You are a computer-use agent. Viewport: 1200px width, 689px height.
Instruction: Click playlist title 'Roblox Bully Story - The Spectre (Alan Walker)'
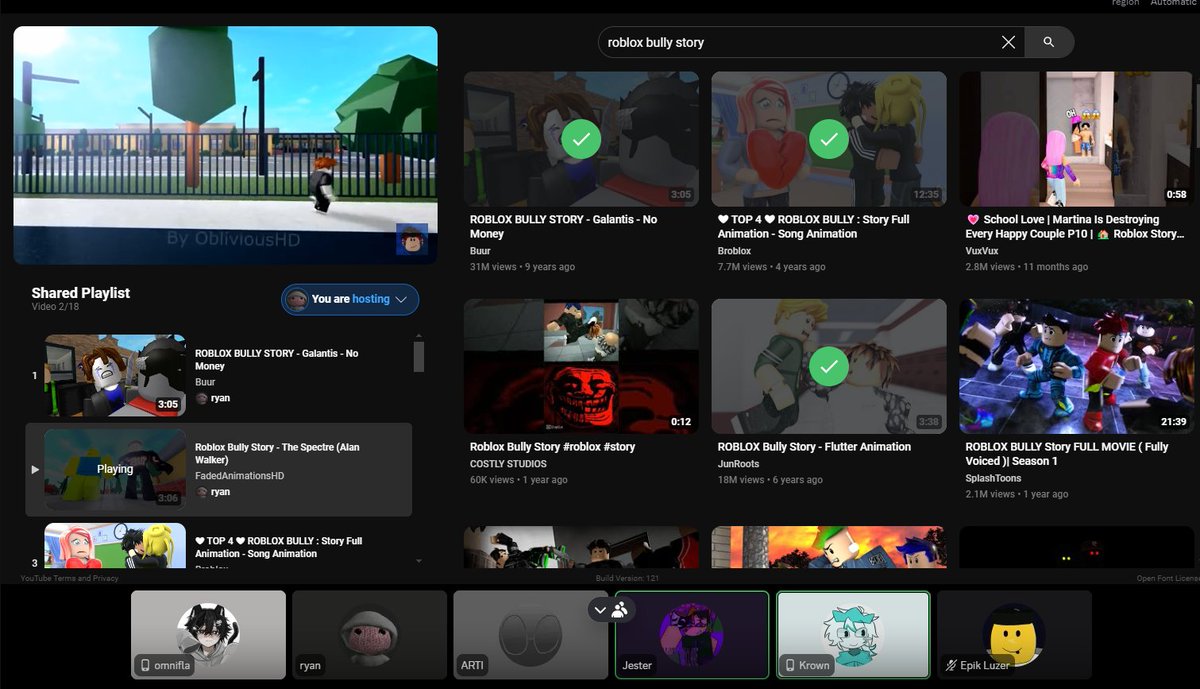(276, 454)
